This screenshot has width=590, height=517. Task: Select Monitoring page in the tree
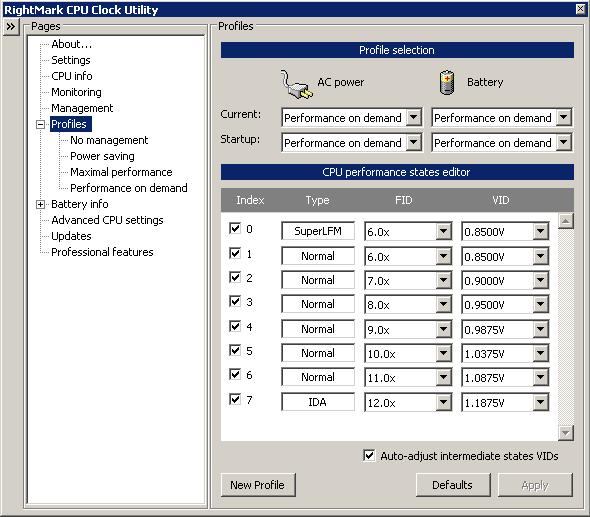(76, 92)
